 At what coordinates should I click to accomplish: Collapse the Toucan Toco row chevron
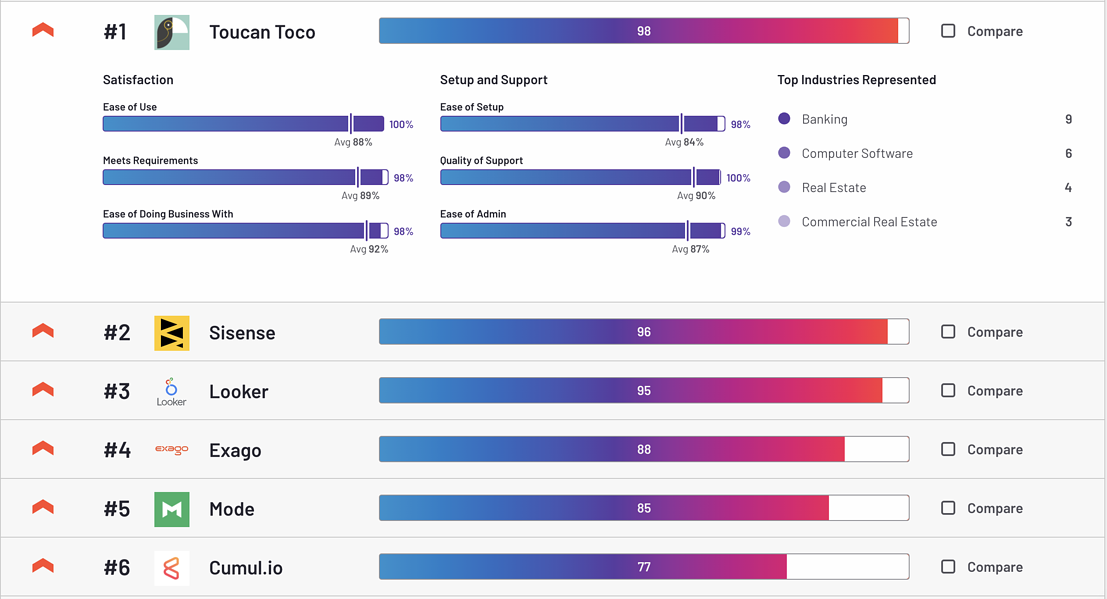[43, 31]
